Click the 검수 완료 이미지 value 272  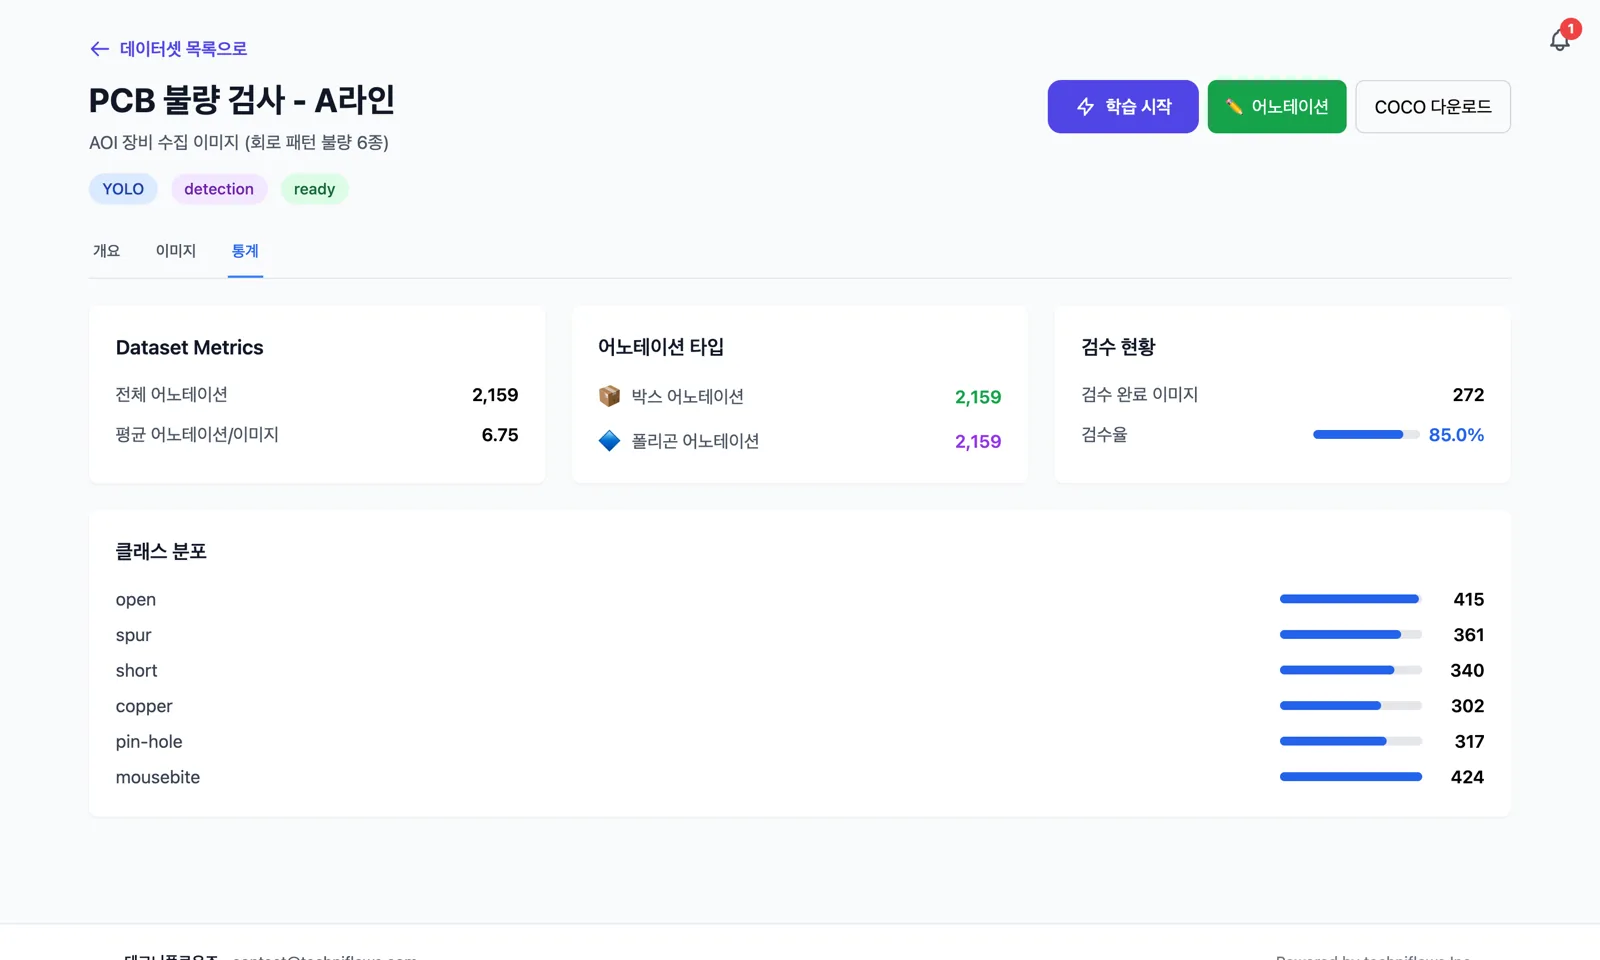(1468, 395)
